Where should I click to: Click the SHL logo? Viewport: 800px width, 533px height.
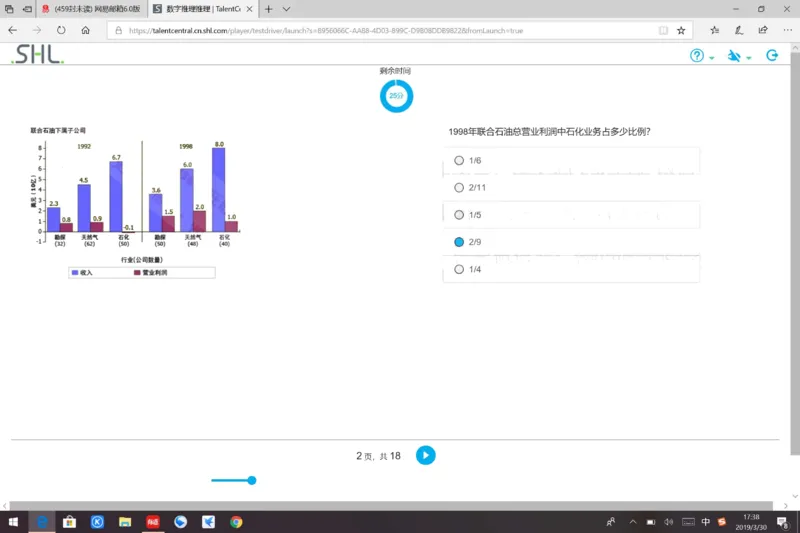38,54
